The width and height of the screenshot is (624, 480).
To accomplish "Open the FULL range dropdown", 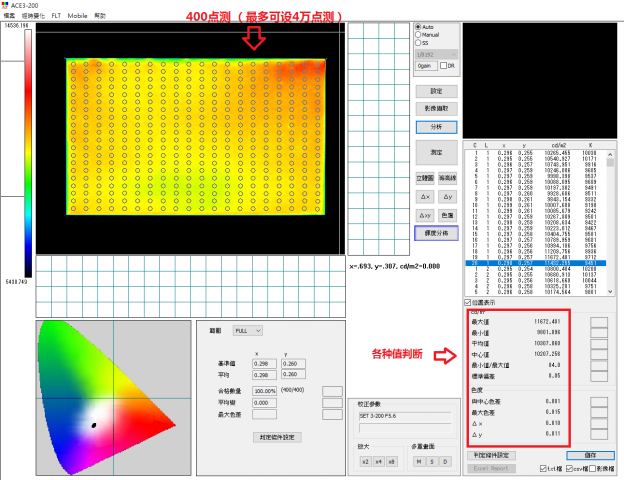I will click(x=247, y=329).
